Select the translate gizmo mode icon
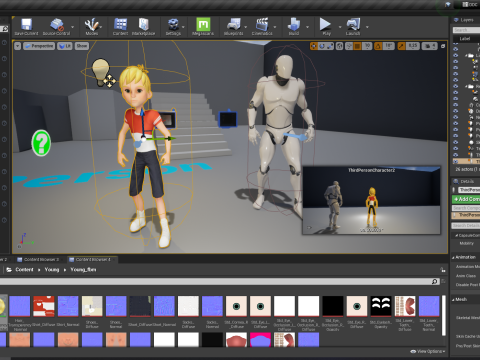The height and width of the screenshot is (360, 480). click(313, 46)
